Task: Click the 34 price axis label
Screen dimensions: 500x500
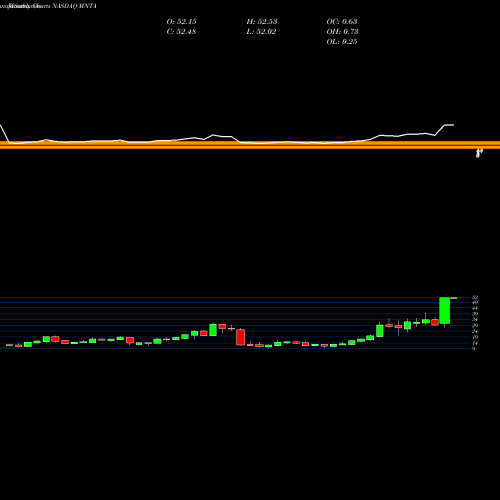Action: (x=475, y=320)
